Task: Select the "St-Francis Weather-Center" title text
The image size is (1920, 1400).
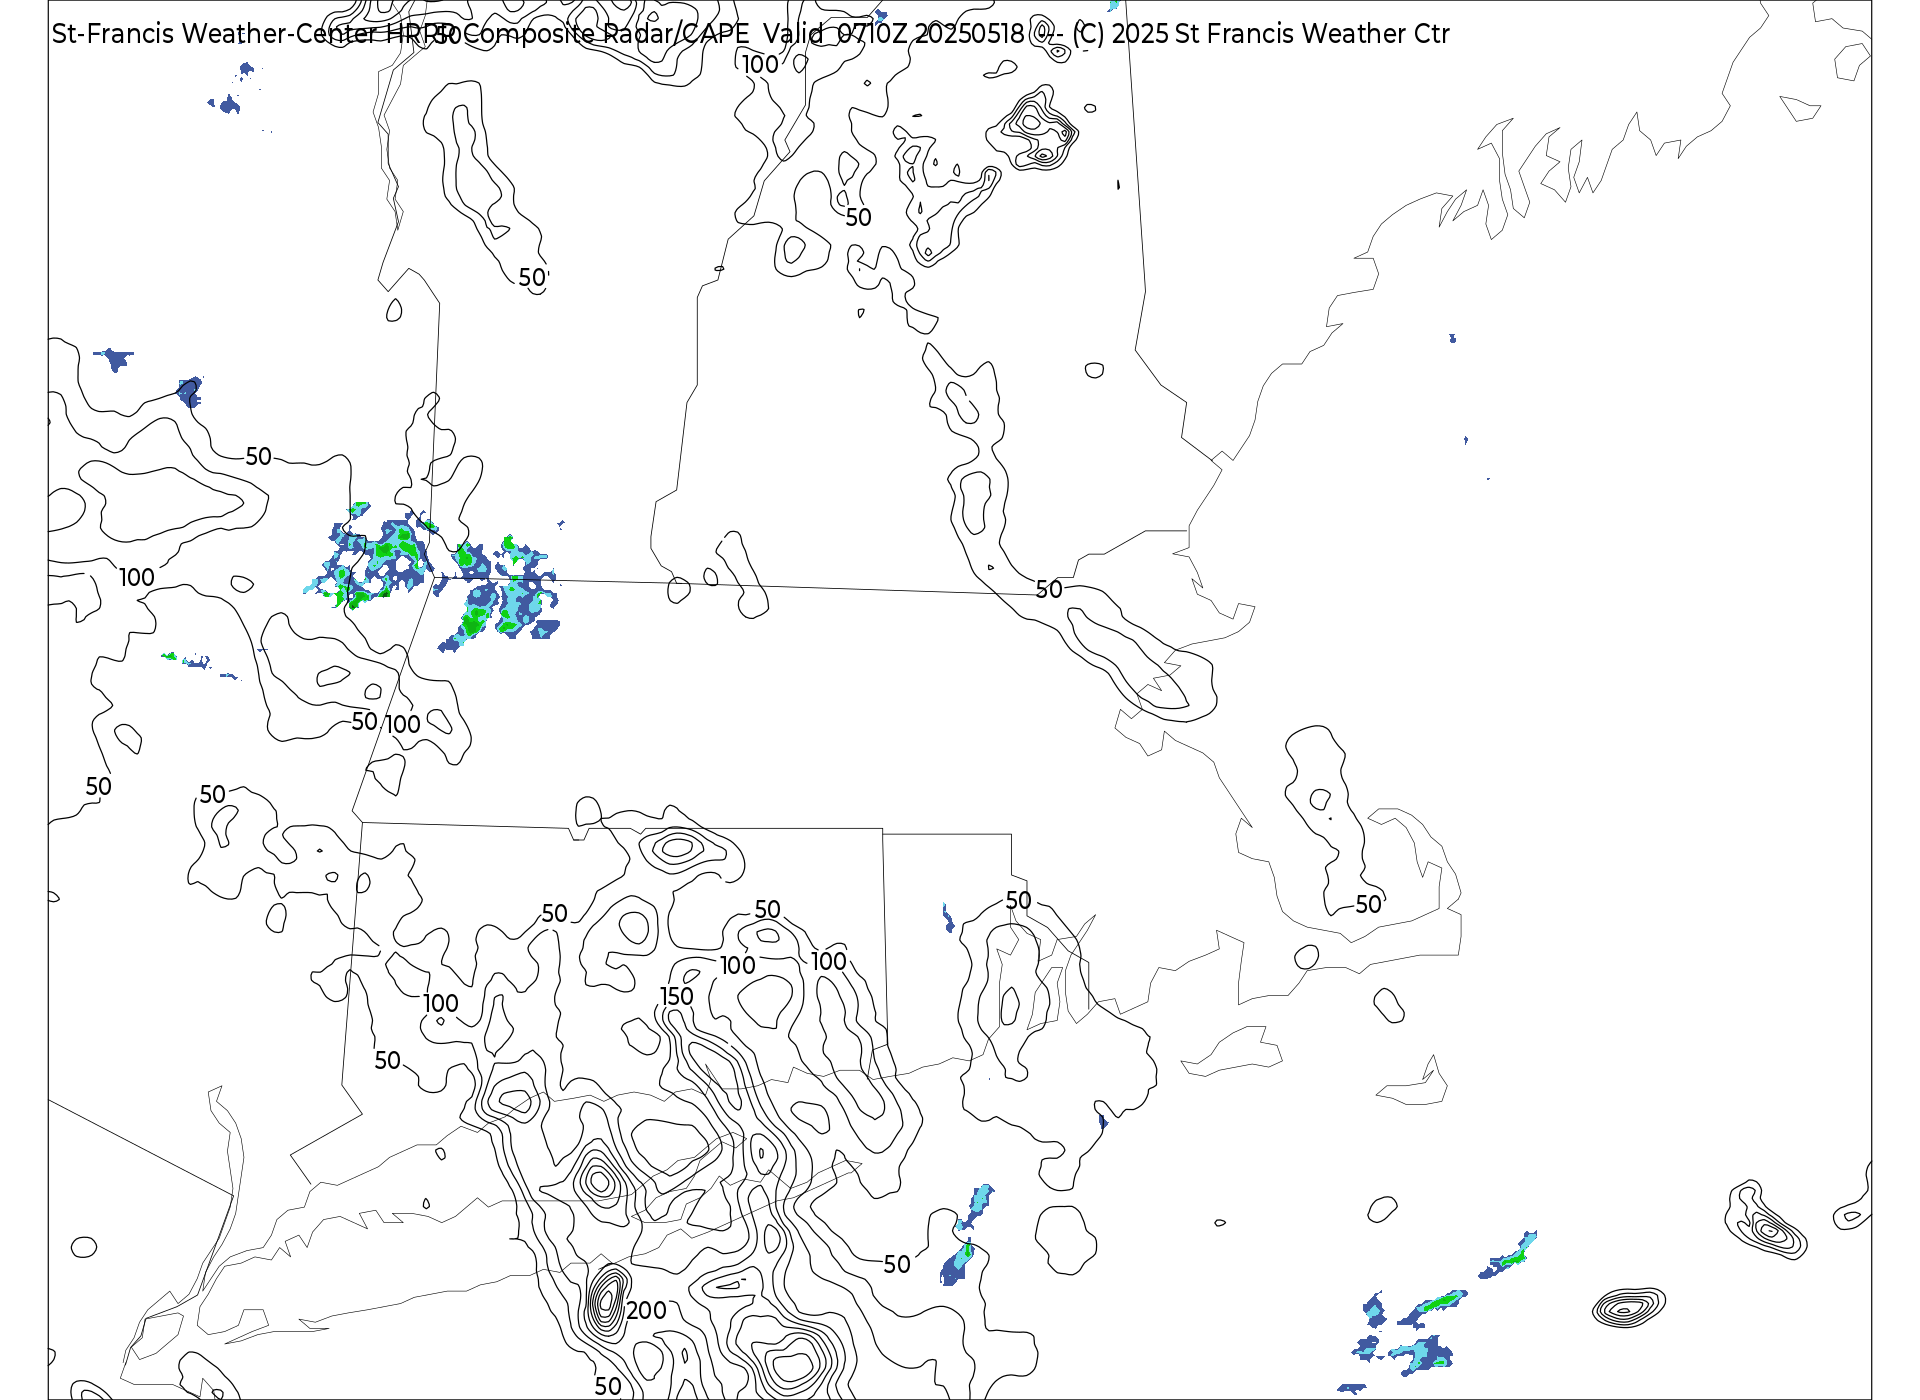Action: tap(216, 34)
